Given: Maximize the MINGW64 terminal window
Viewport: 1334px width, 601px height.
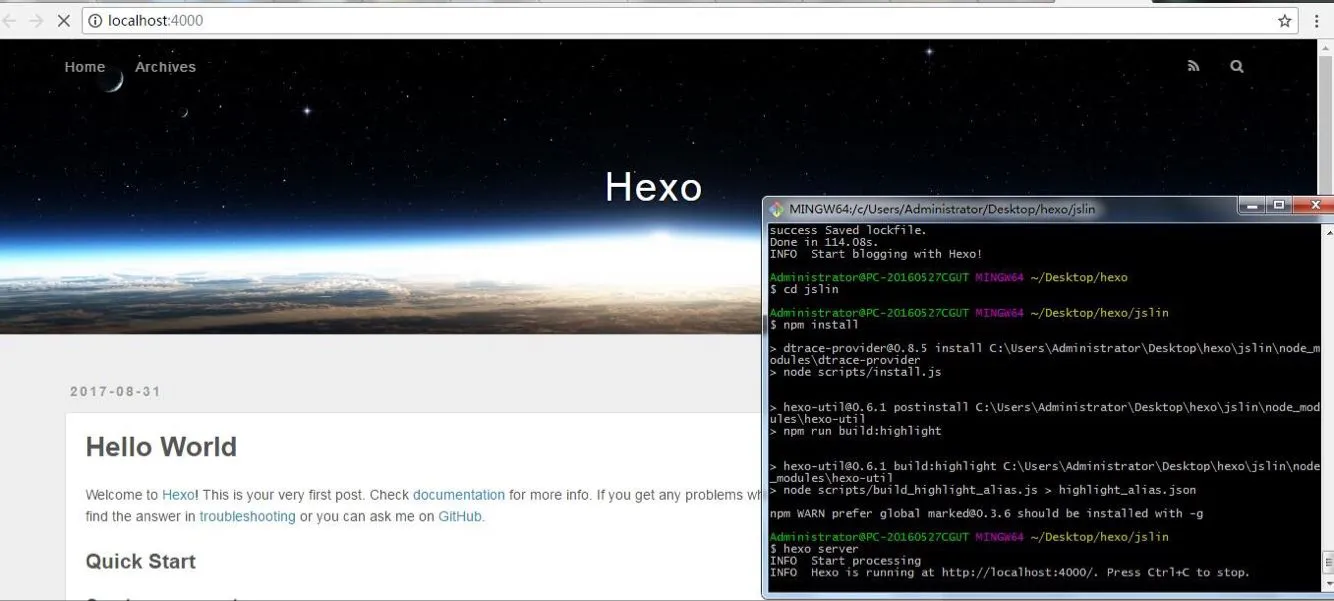Looking at the screenshot, I should pyautogui.click(x=1278, y=205).
